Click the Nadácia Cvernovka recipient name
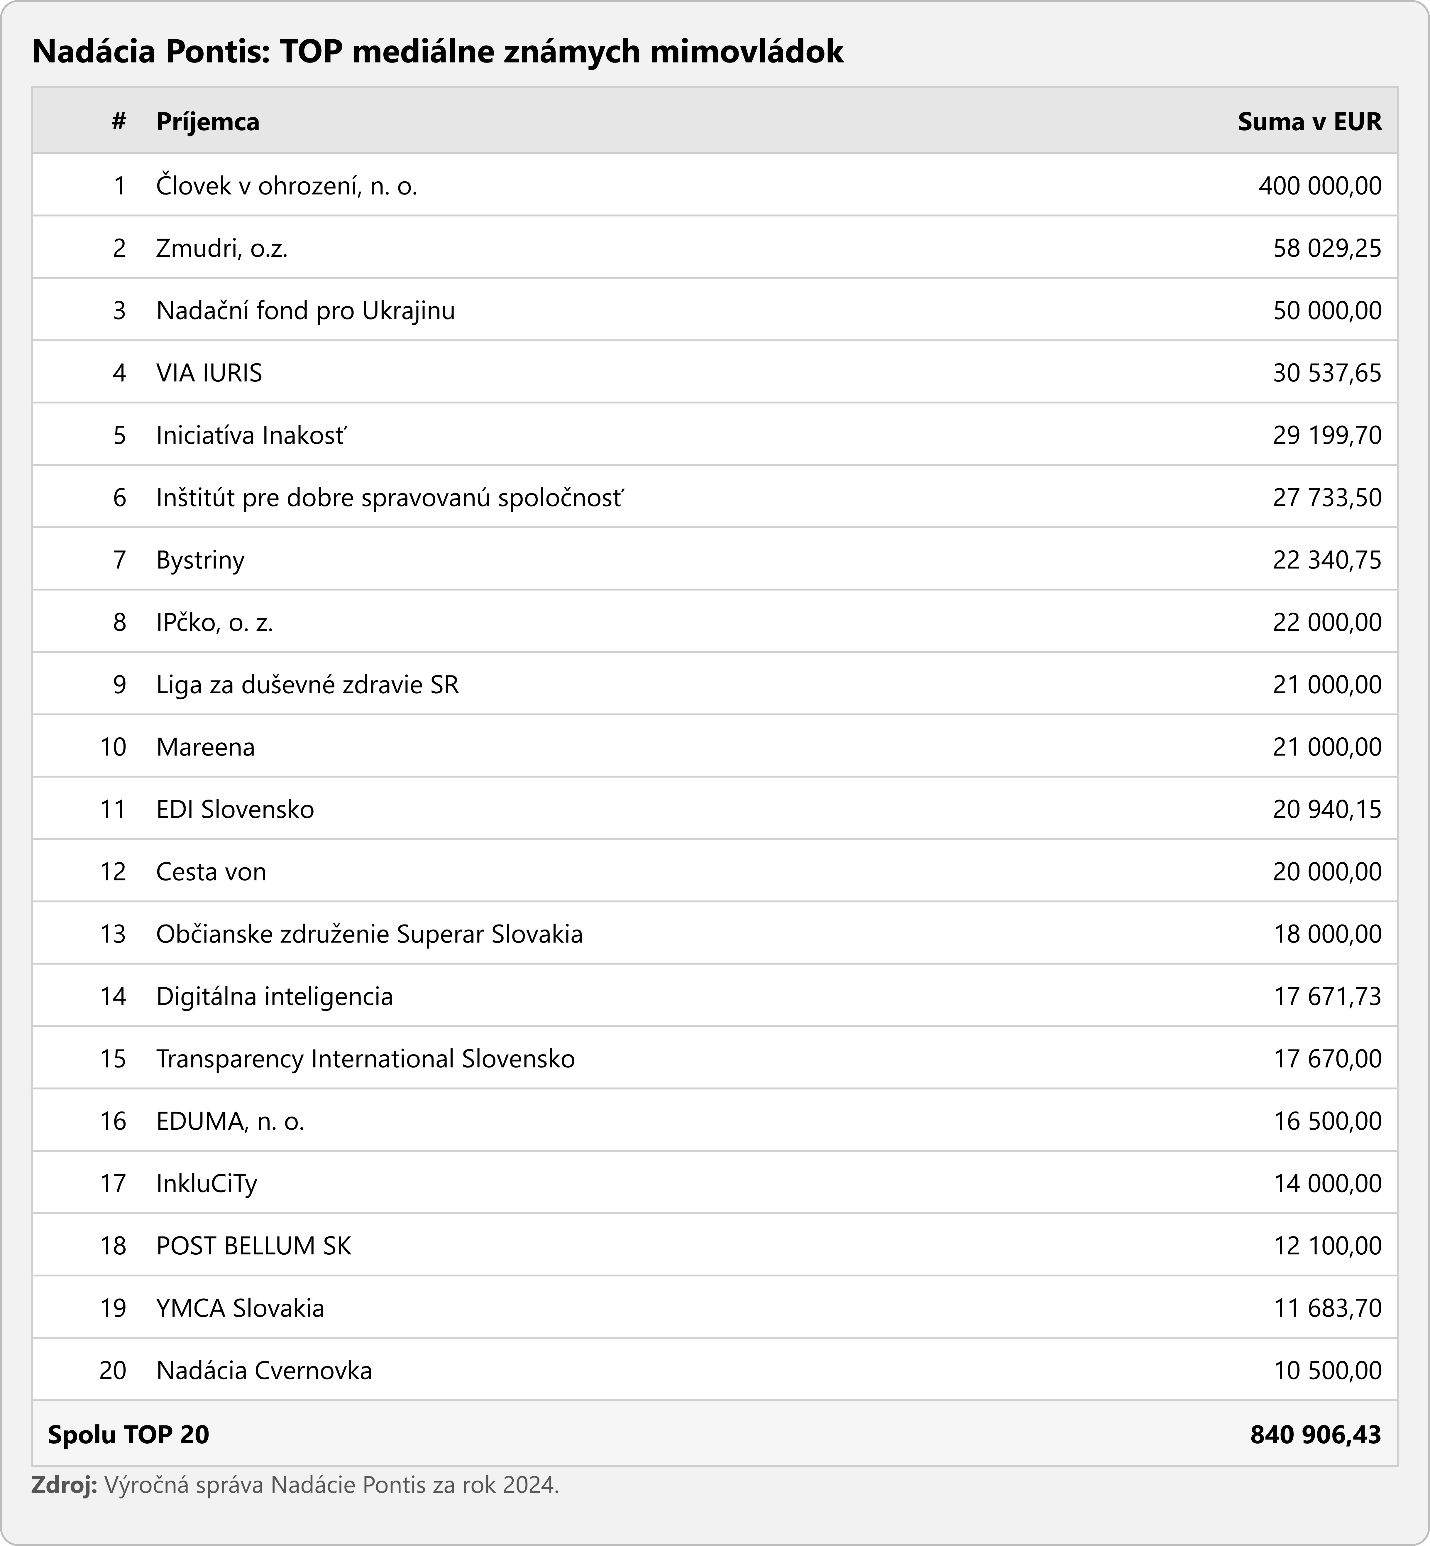The height and width of the screenshot is (1546, 1430). pyautogui.click(x=264, y=1370)
